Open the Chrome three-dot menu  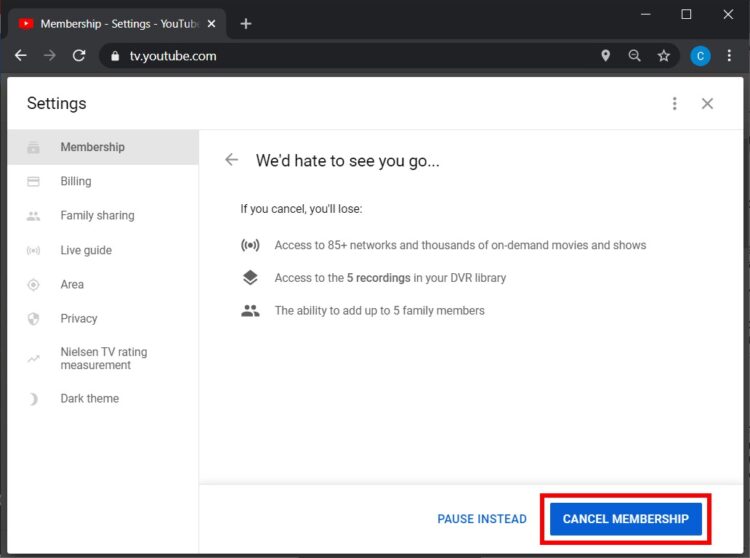coord(729,56)
